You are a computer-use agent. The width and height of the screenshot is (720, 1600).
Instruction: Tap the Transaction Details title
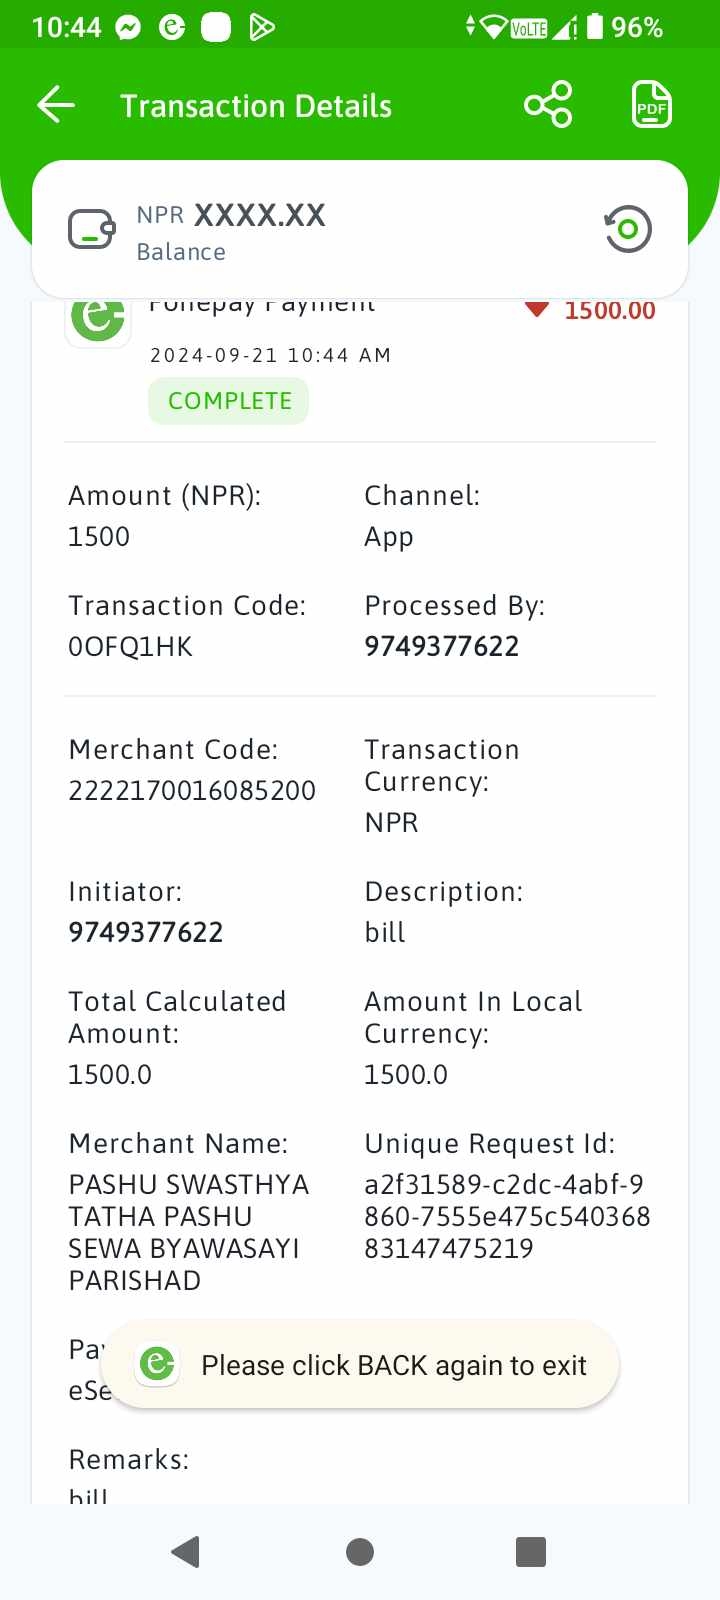coord(256,106)
